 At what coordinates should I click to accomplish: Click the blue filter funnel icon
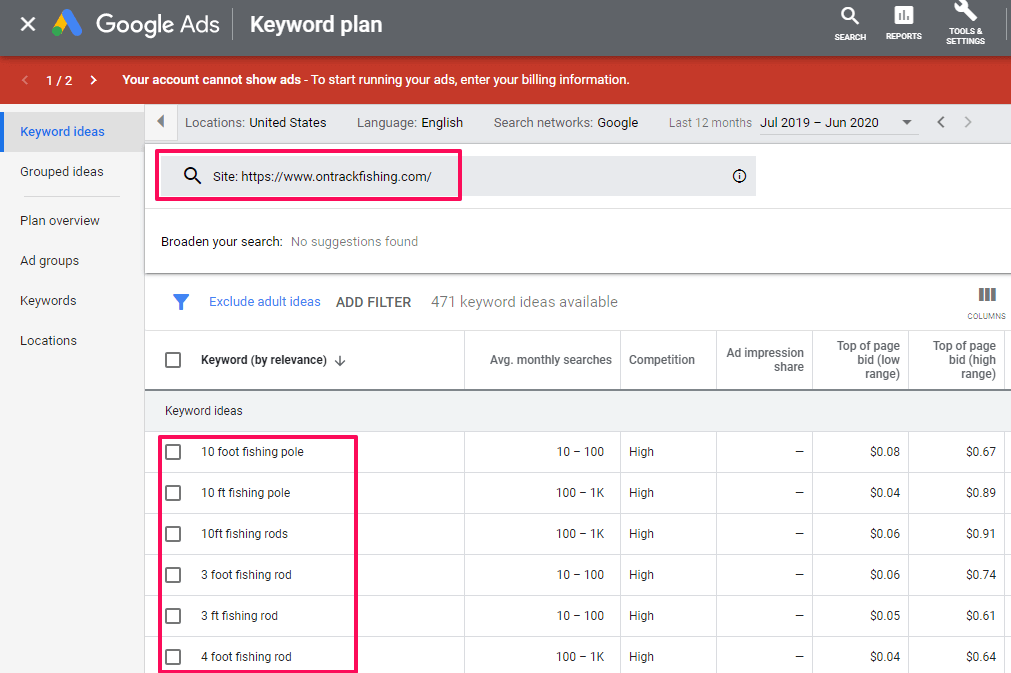(x=181, y=302)
